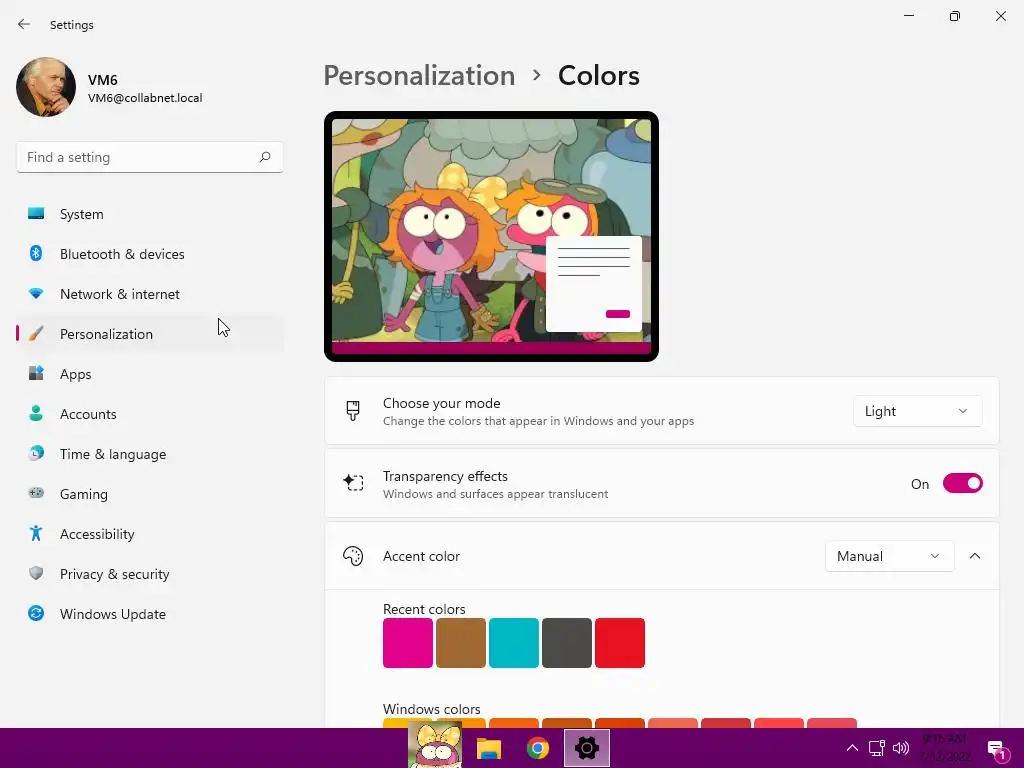Pick the brown recent color
Screen dimensions: 1024x768
tap(460, 643)
